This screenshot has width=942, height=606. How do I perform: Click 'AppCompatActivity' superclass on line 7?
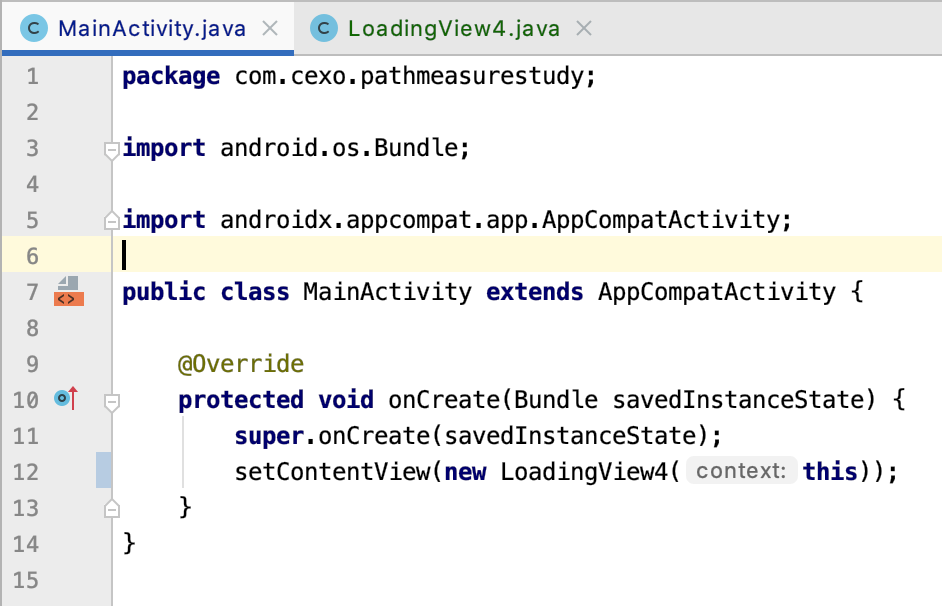[717, 292]
